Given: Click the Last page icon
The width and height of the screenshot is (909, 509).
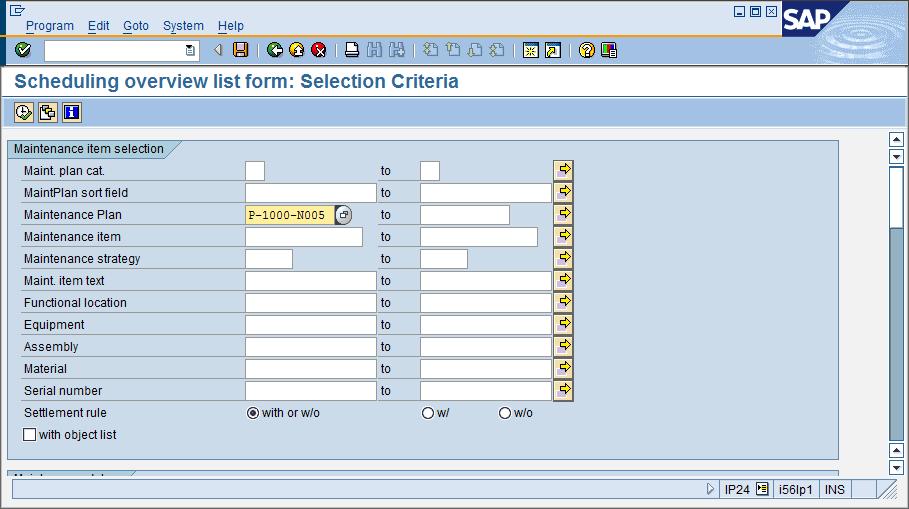Looking at the screenshot, I should pyautogui.click(x=497, y=50).
